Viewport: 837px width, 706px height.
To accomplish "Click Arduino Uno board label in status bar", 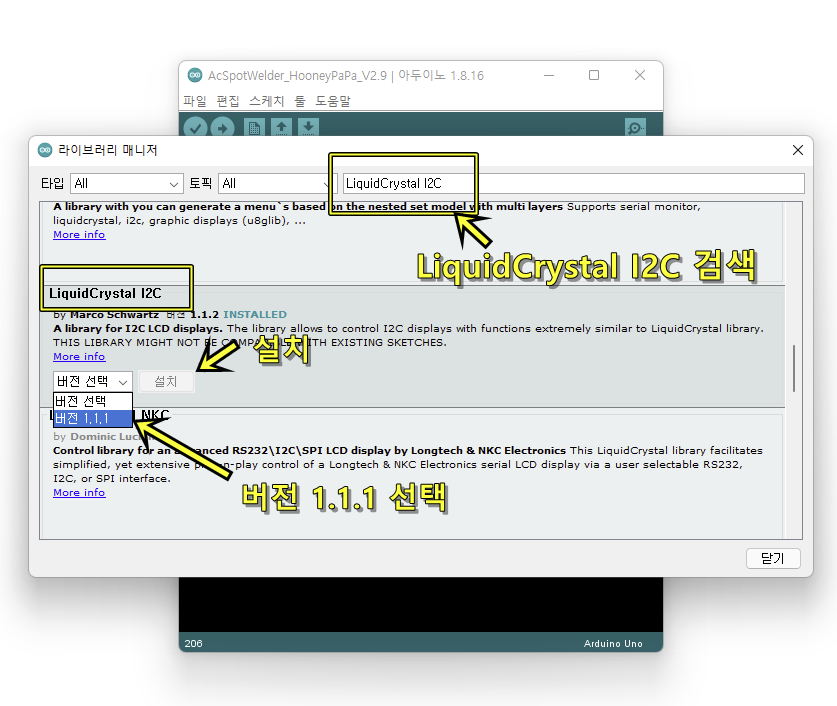I will (613, 644).
